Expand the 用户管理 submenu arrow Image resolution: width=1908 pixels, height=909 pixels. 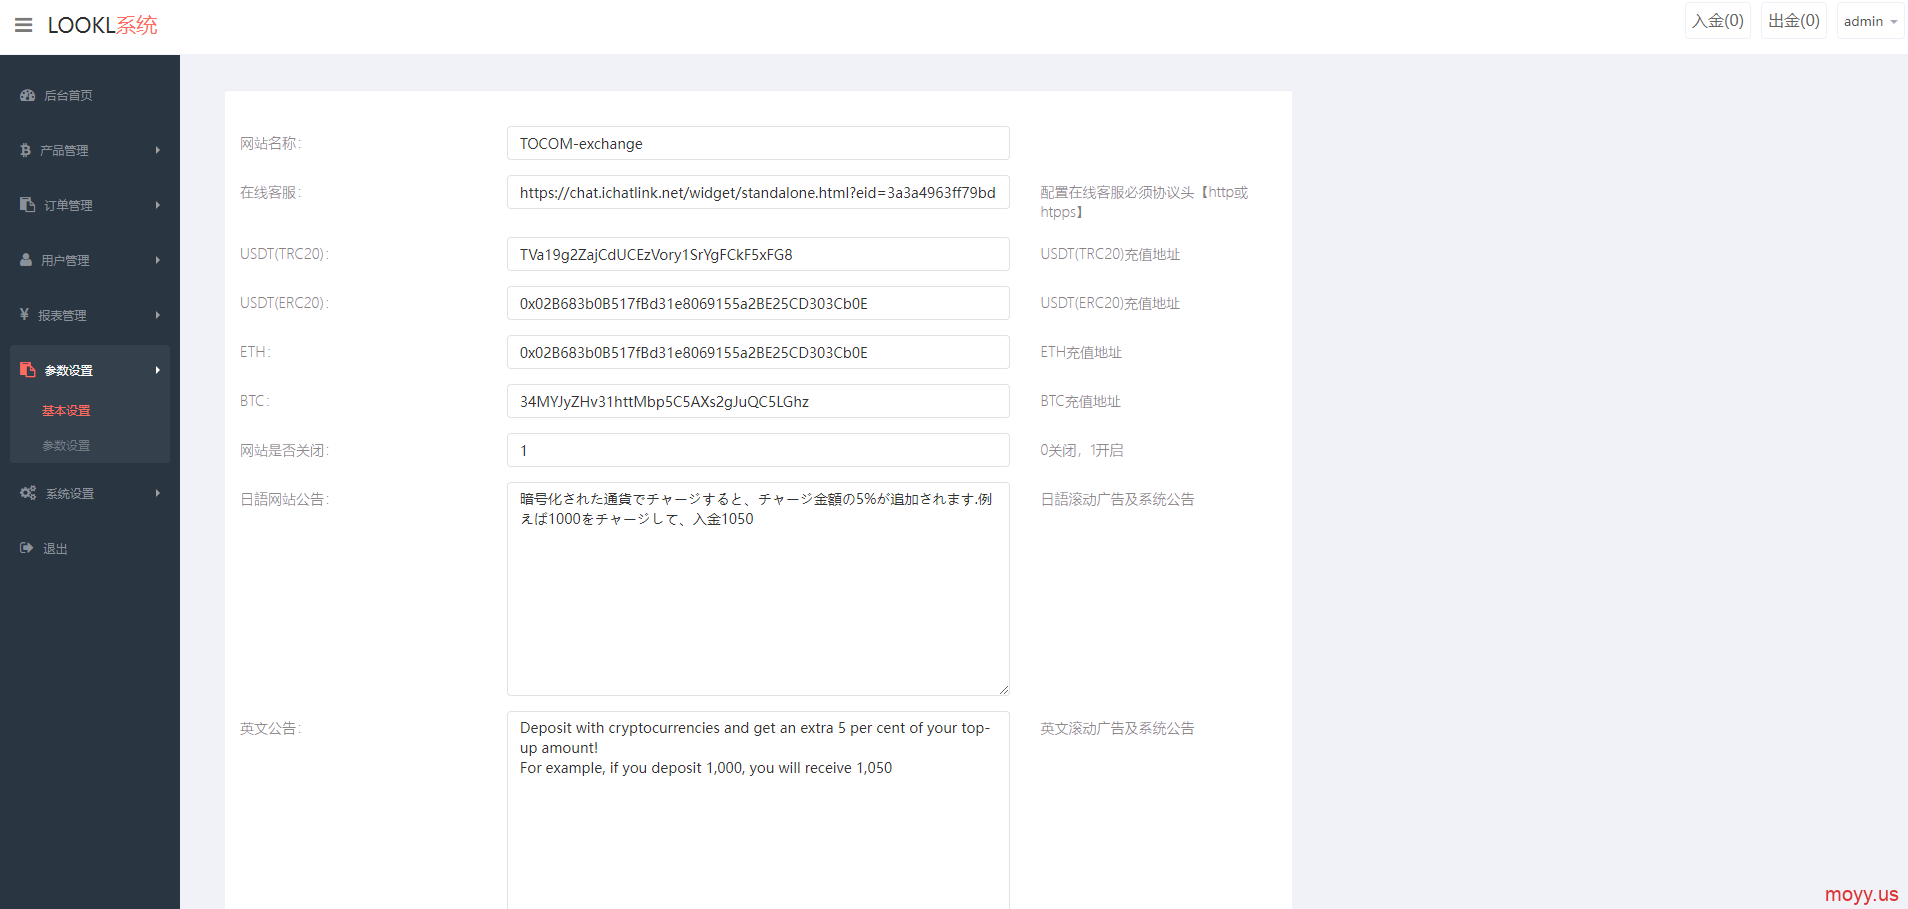[x=158, y=260]
